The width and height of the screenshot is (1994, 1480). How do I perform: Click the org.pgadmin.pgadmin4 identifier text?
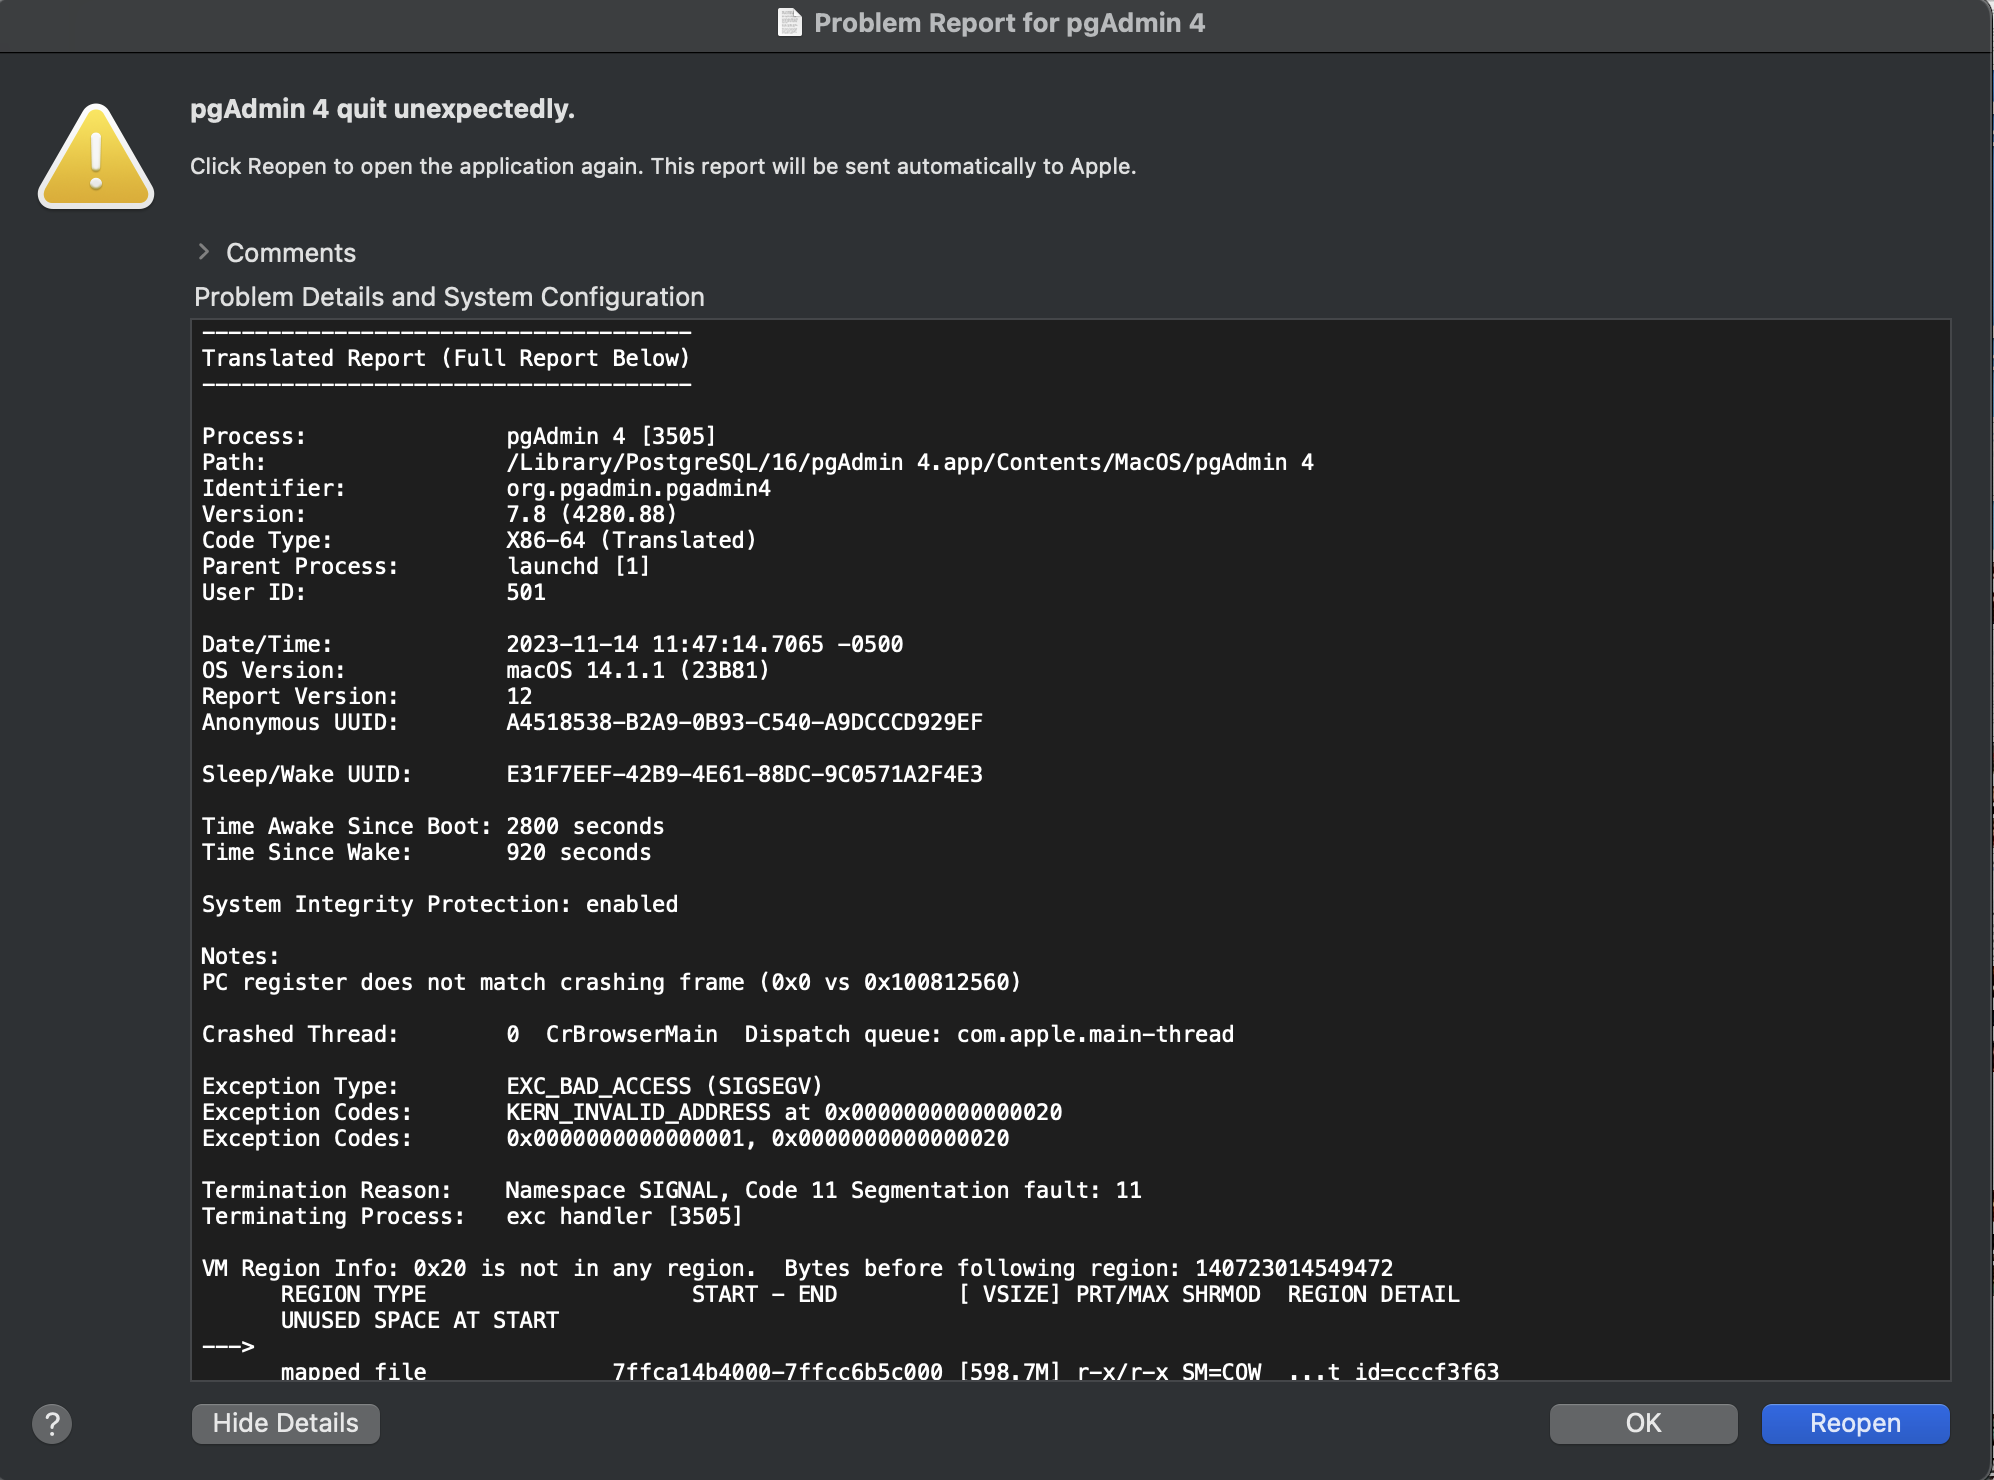pos(638,488)
